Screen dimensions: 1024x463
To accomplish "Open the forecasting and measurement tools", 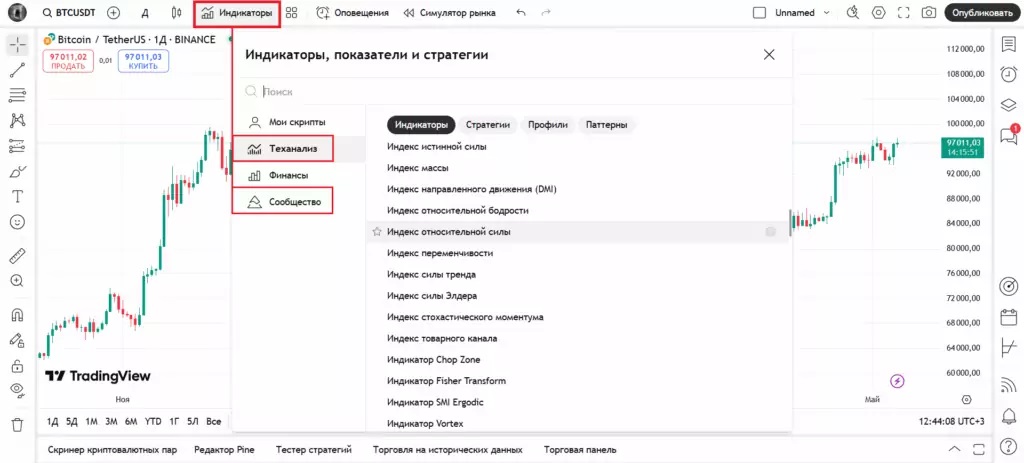I will point(18,146).
